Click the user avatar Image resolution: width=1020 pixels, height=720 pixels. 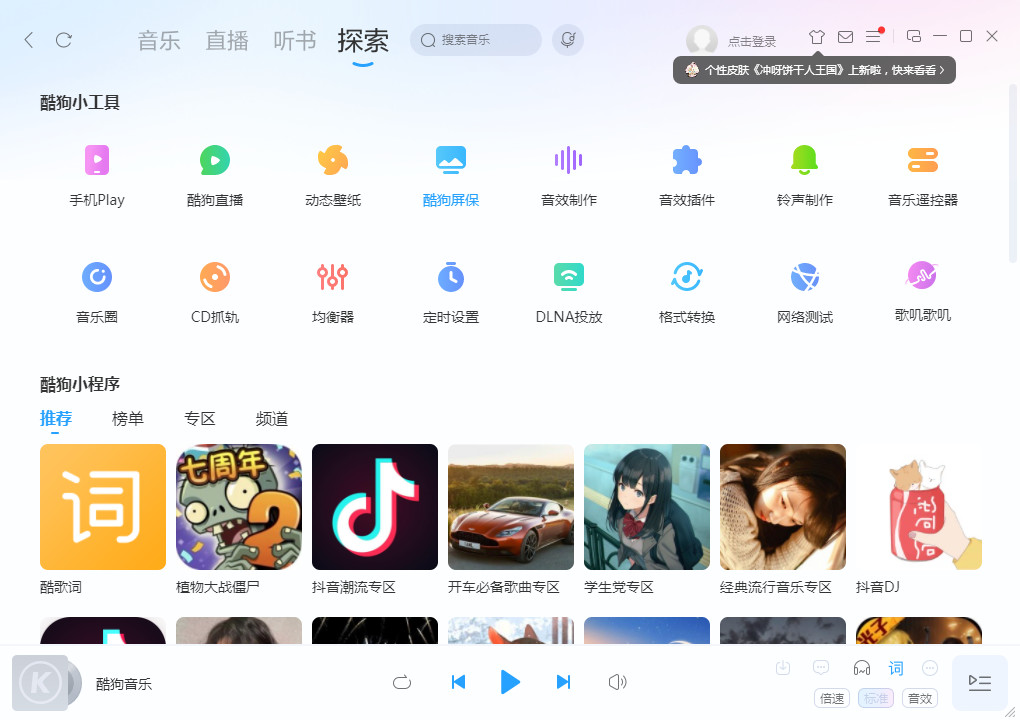click(702, 41)
